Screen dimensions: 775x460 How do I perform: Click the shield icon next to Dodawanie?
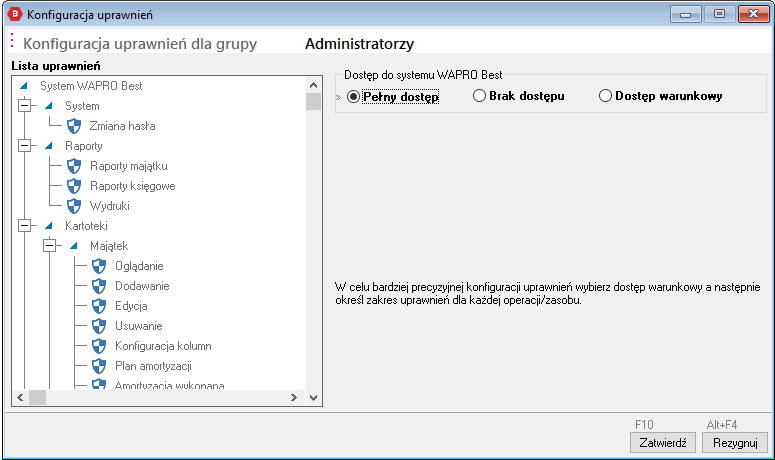coord(99,286)
